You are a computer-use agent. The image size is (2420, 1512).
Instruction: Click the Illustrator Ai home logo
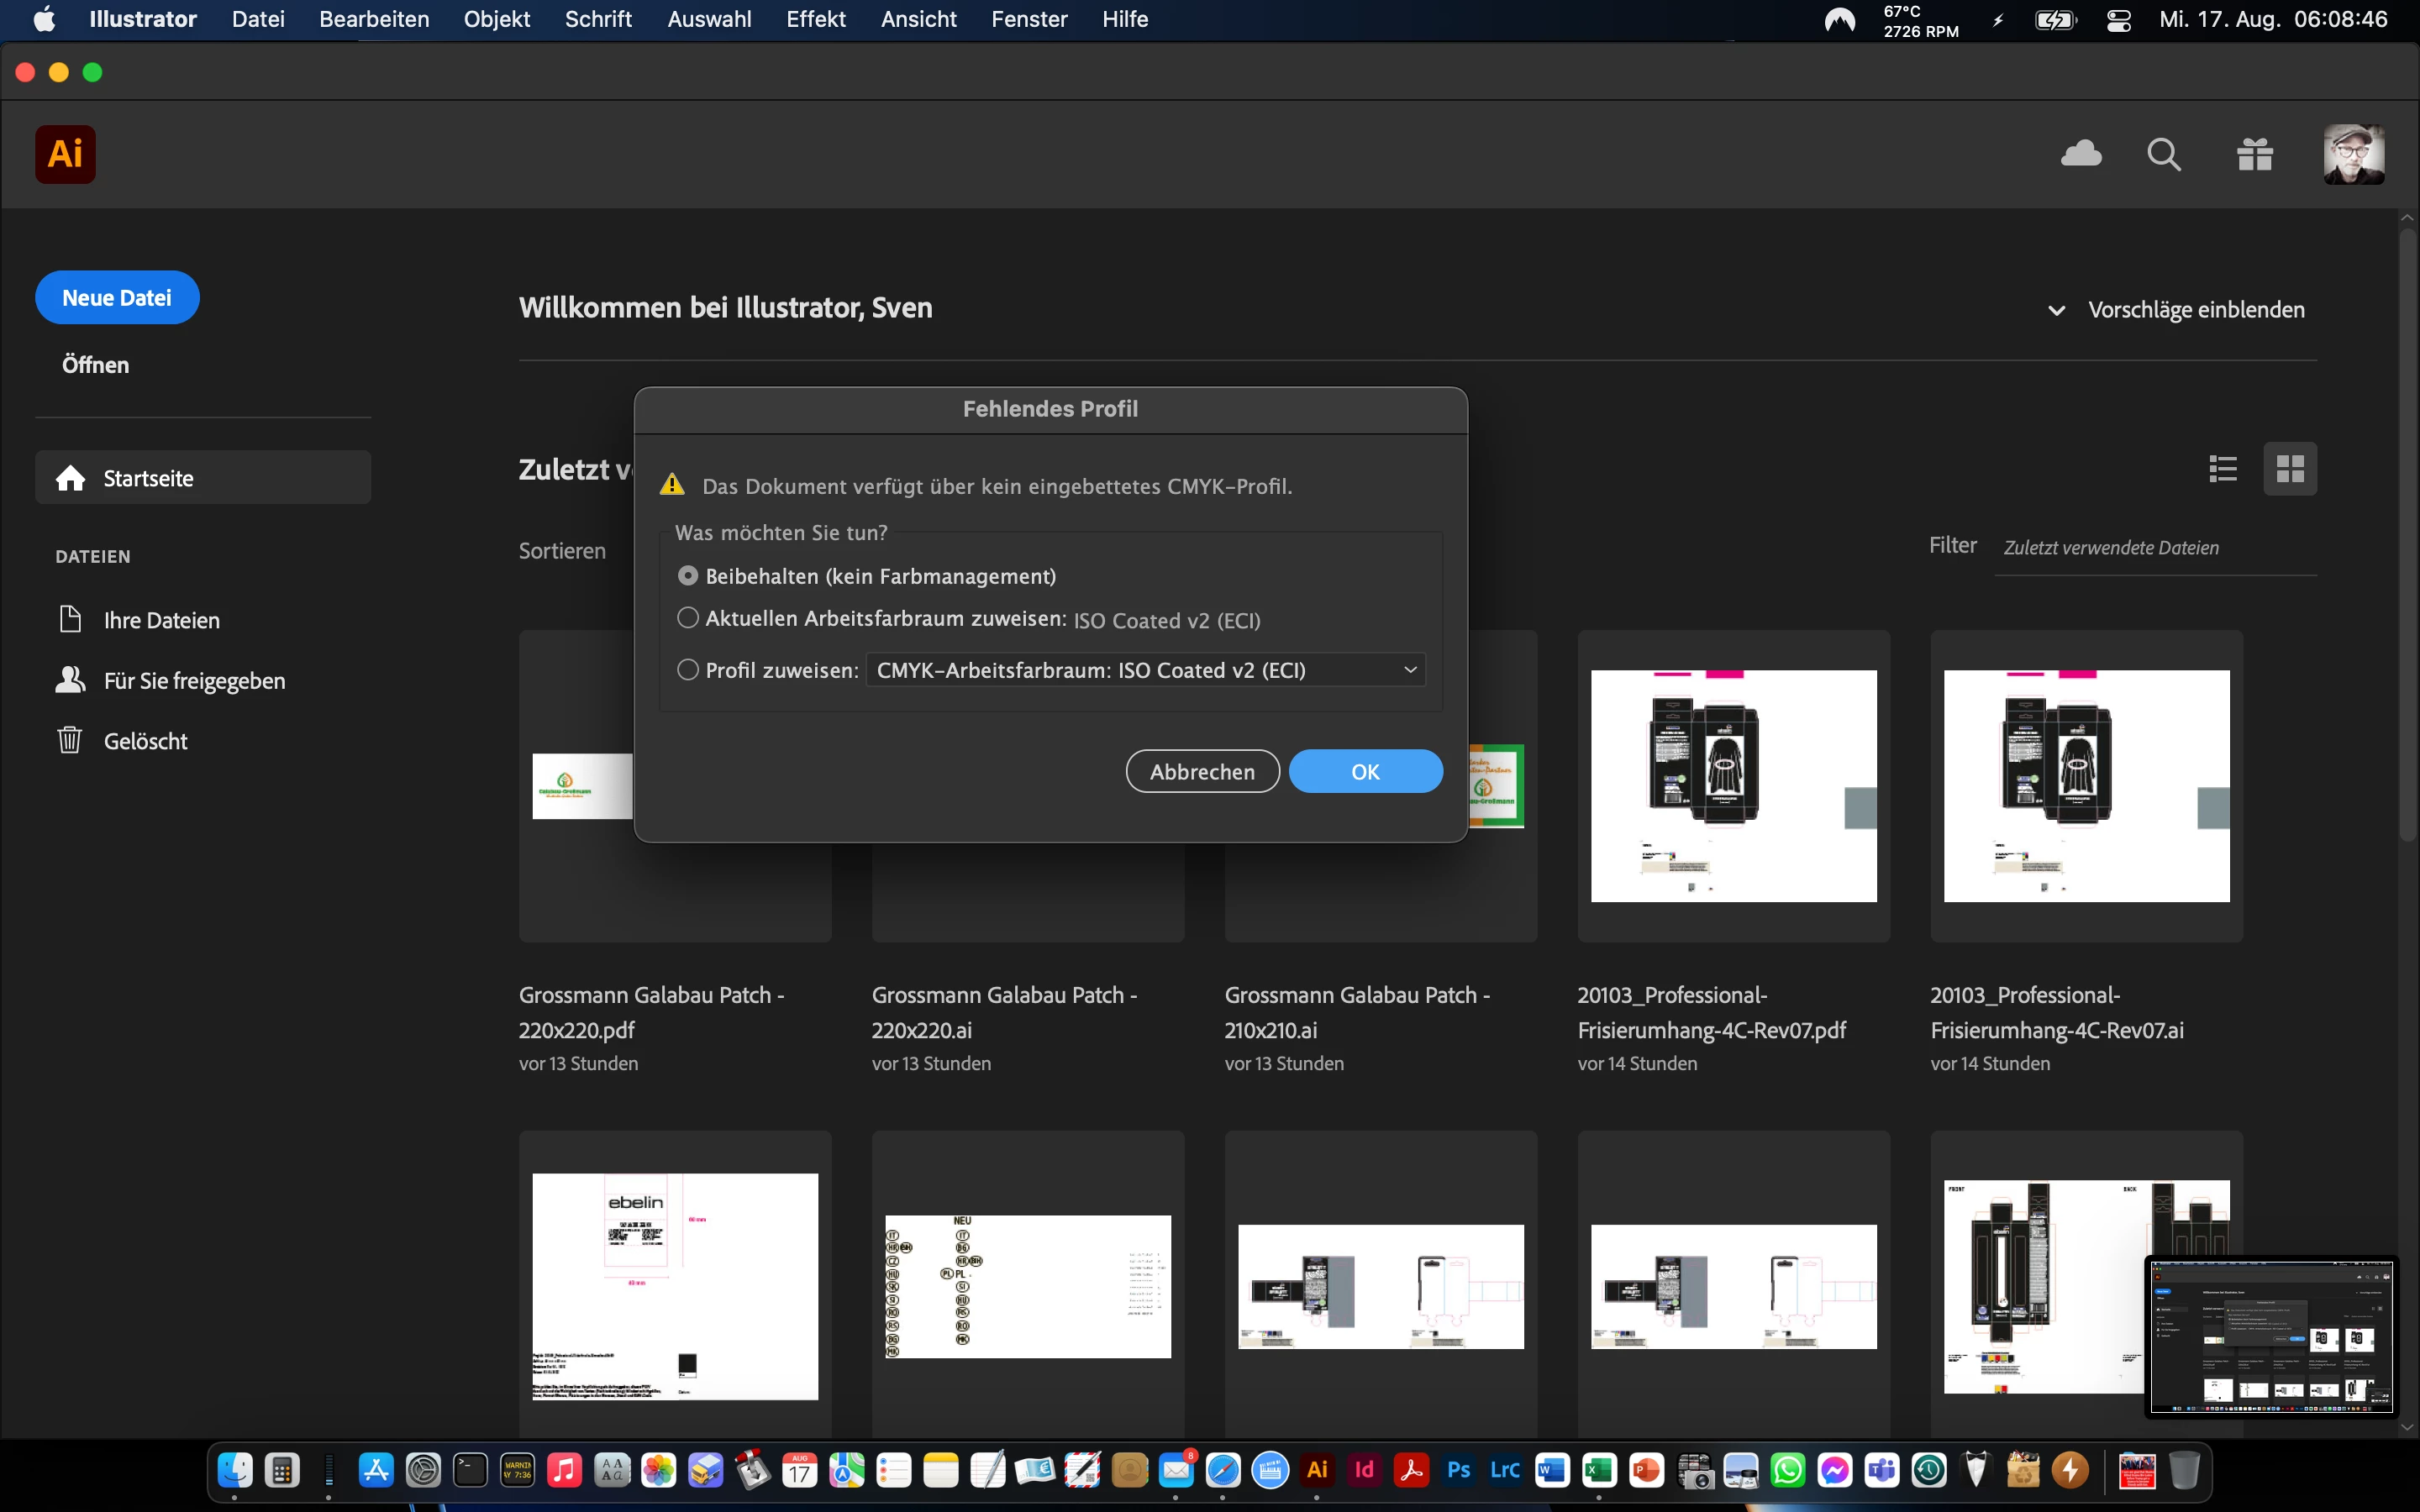tap(65, 154)
